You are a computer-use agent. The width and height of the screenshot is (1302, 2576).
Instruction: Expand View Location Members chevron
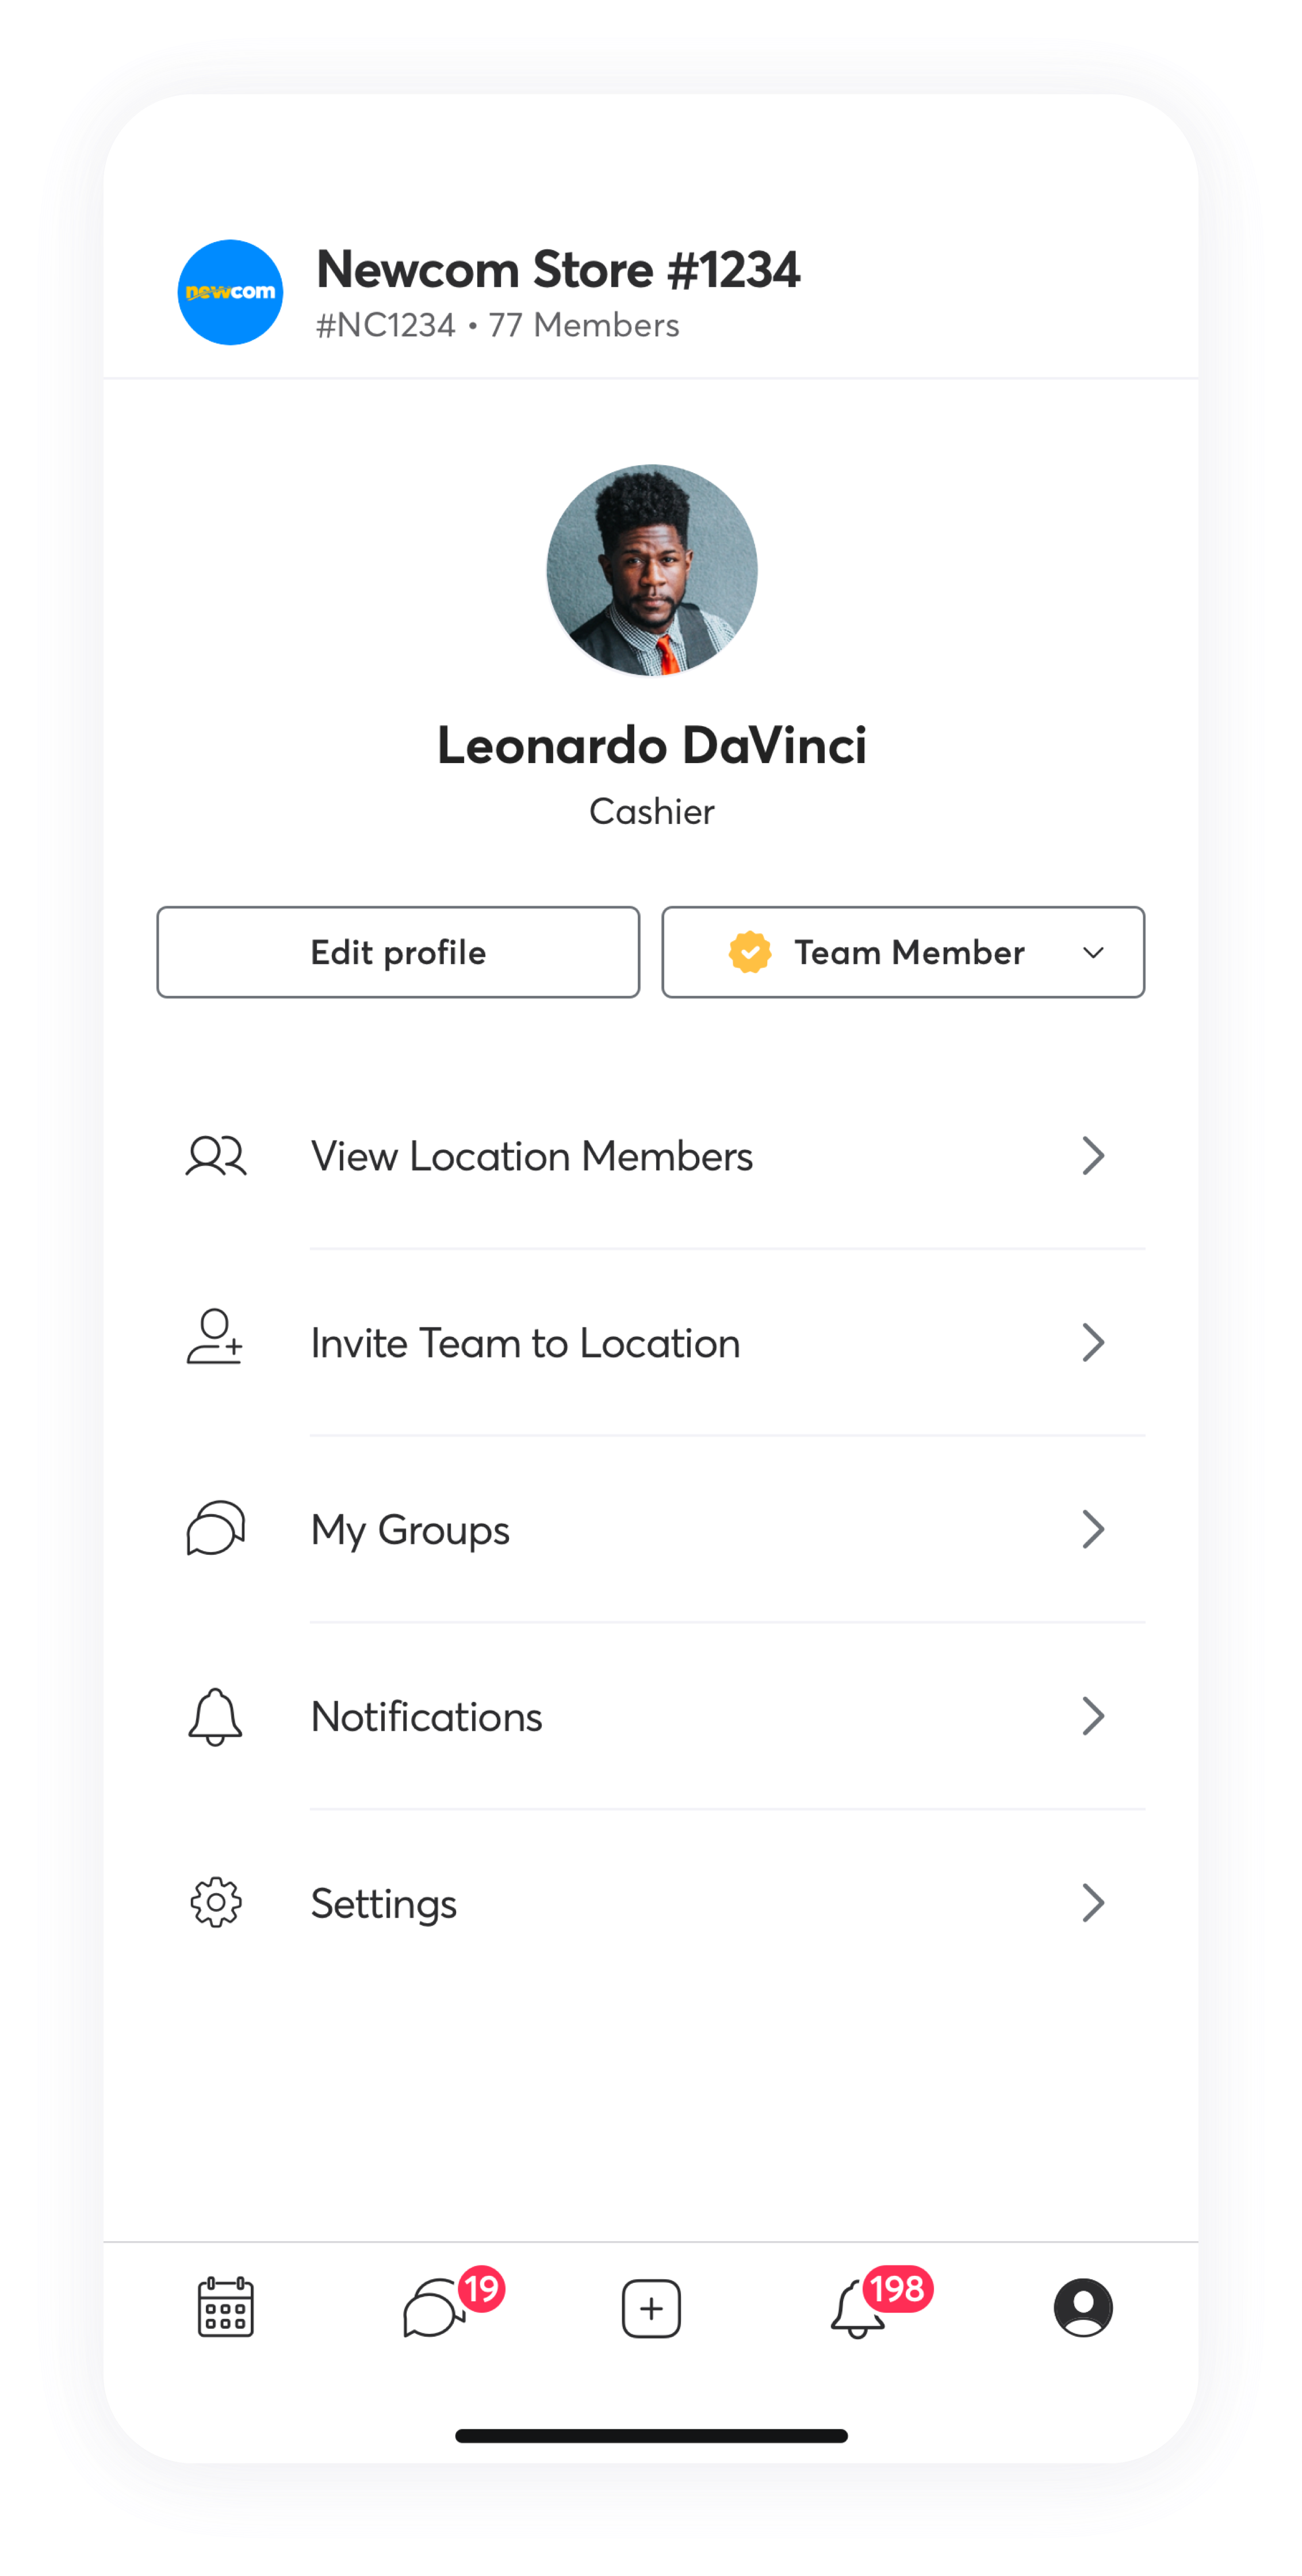1093,1156
